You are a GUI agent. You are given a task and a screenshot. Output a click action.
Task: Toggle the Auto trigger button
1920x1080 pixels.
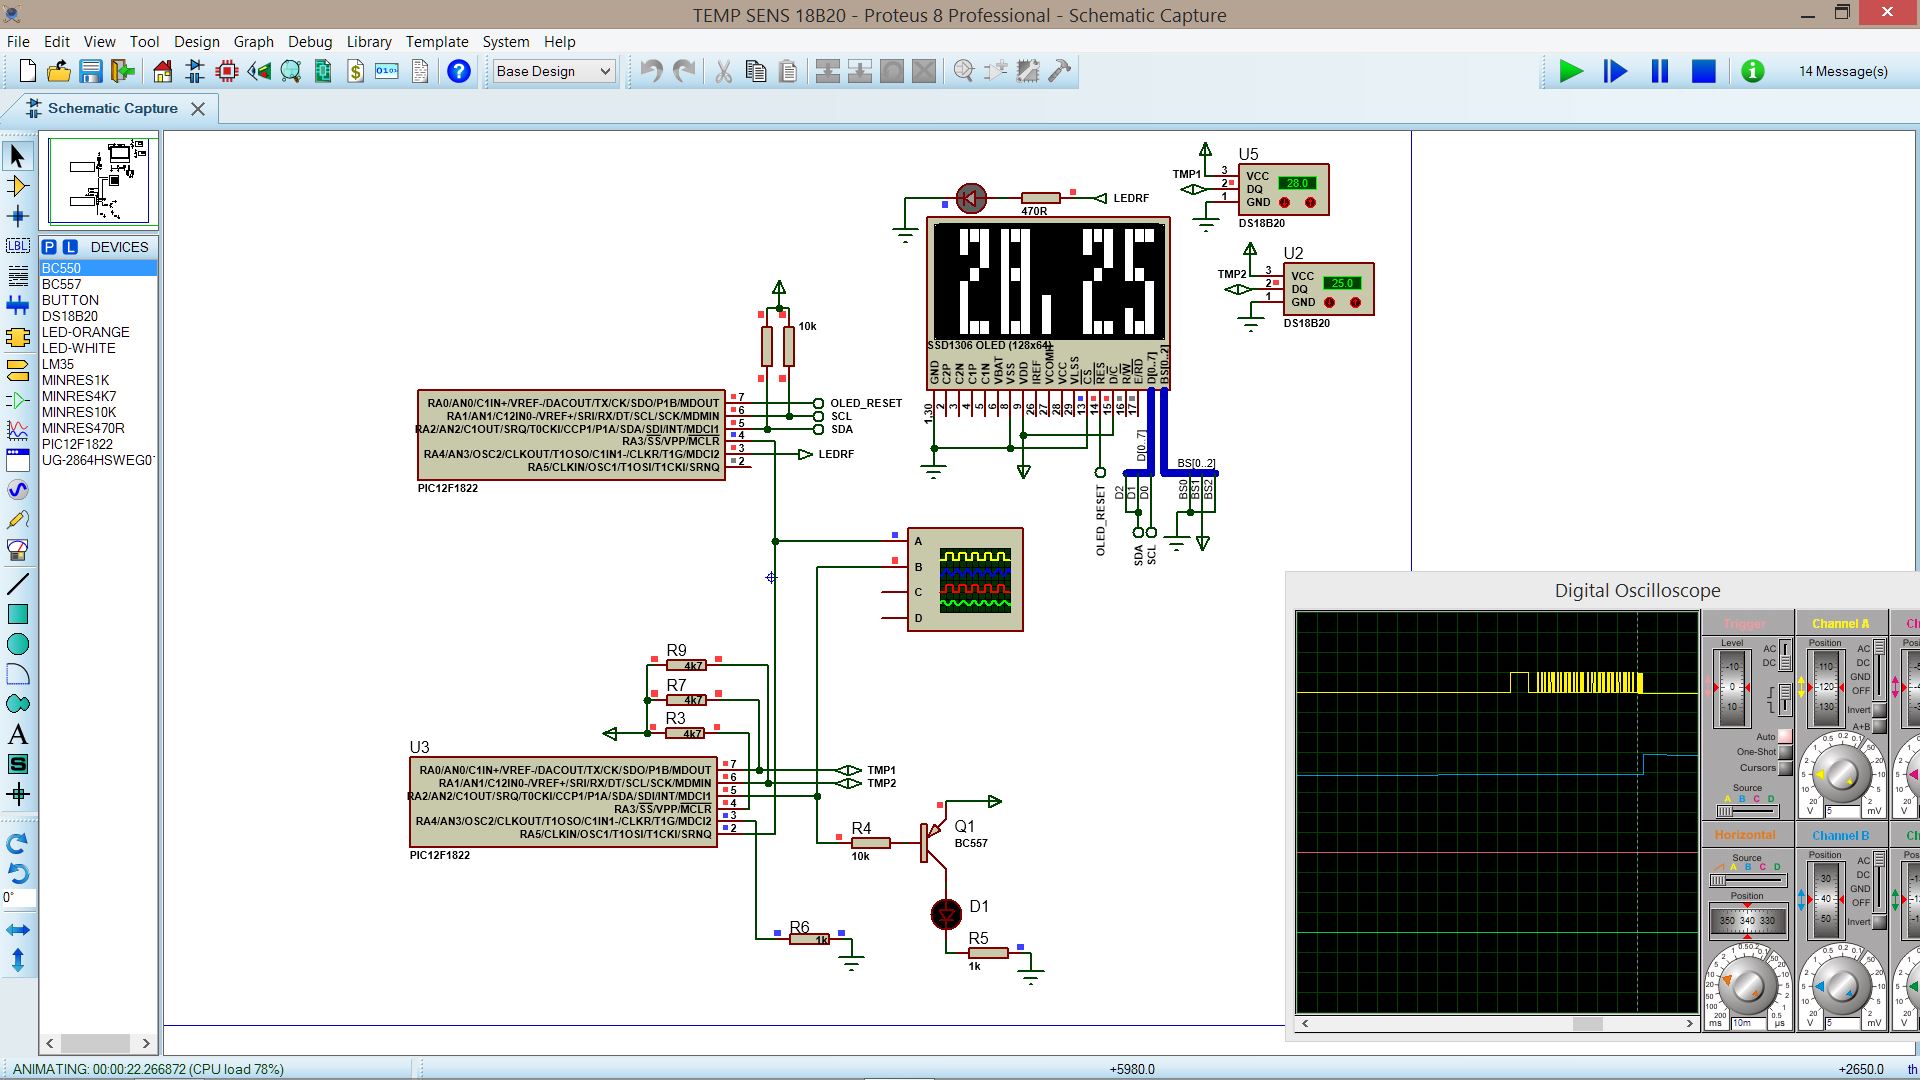(1785, 737)
